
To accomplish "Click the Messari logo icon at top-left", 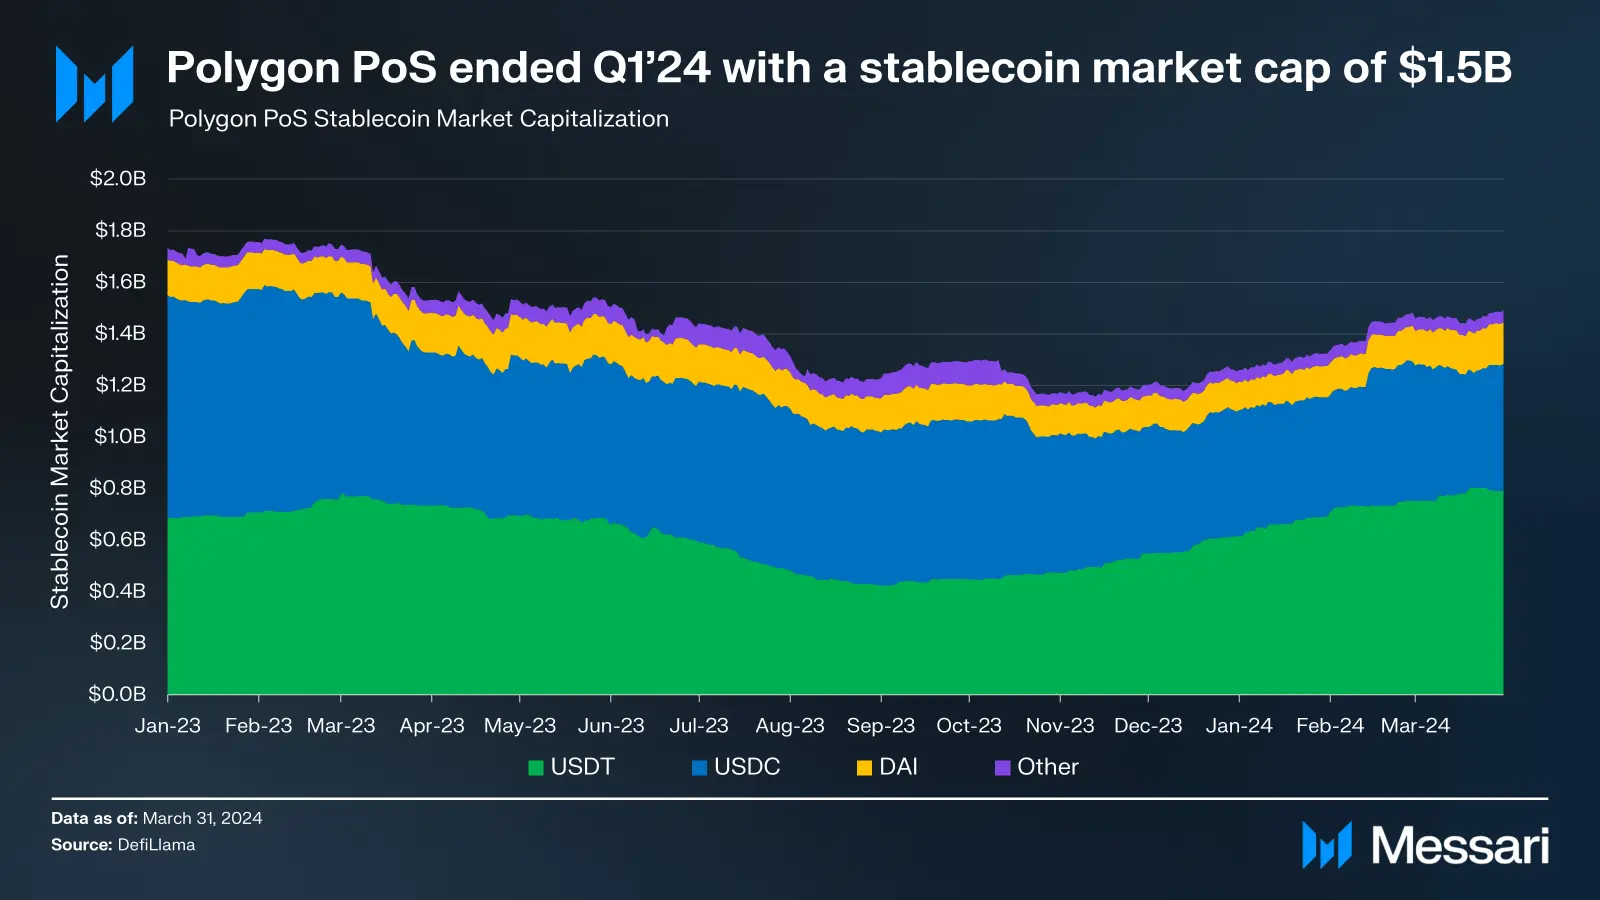I will (x=95, y=85).
